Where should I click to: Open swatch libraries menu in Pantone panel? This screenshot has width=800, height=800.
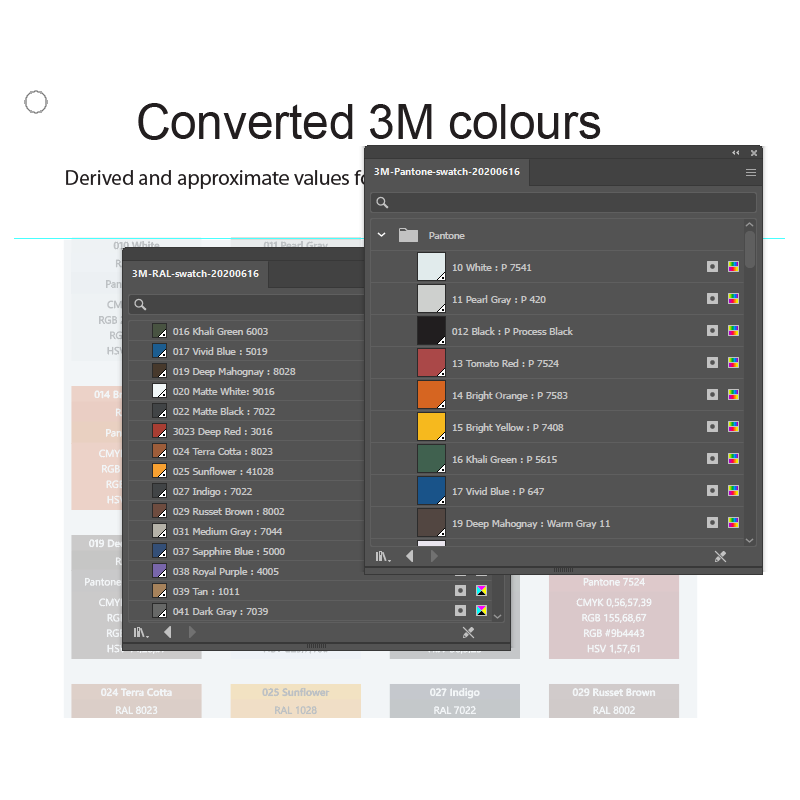[383, 557]
